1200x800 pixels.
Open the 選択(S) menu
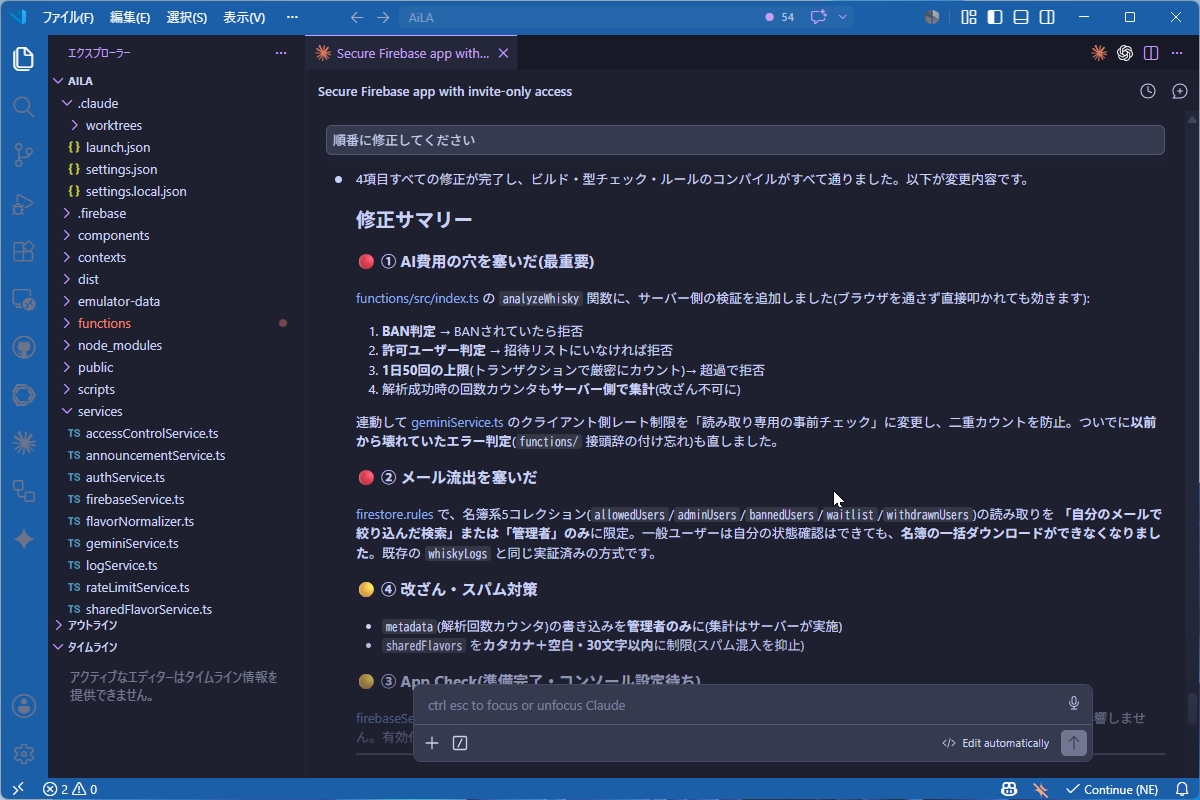187,17
